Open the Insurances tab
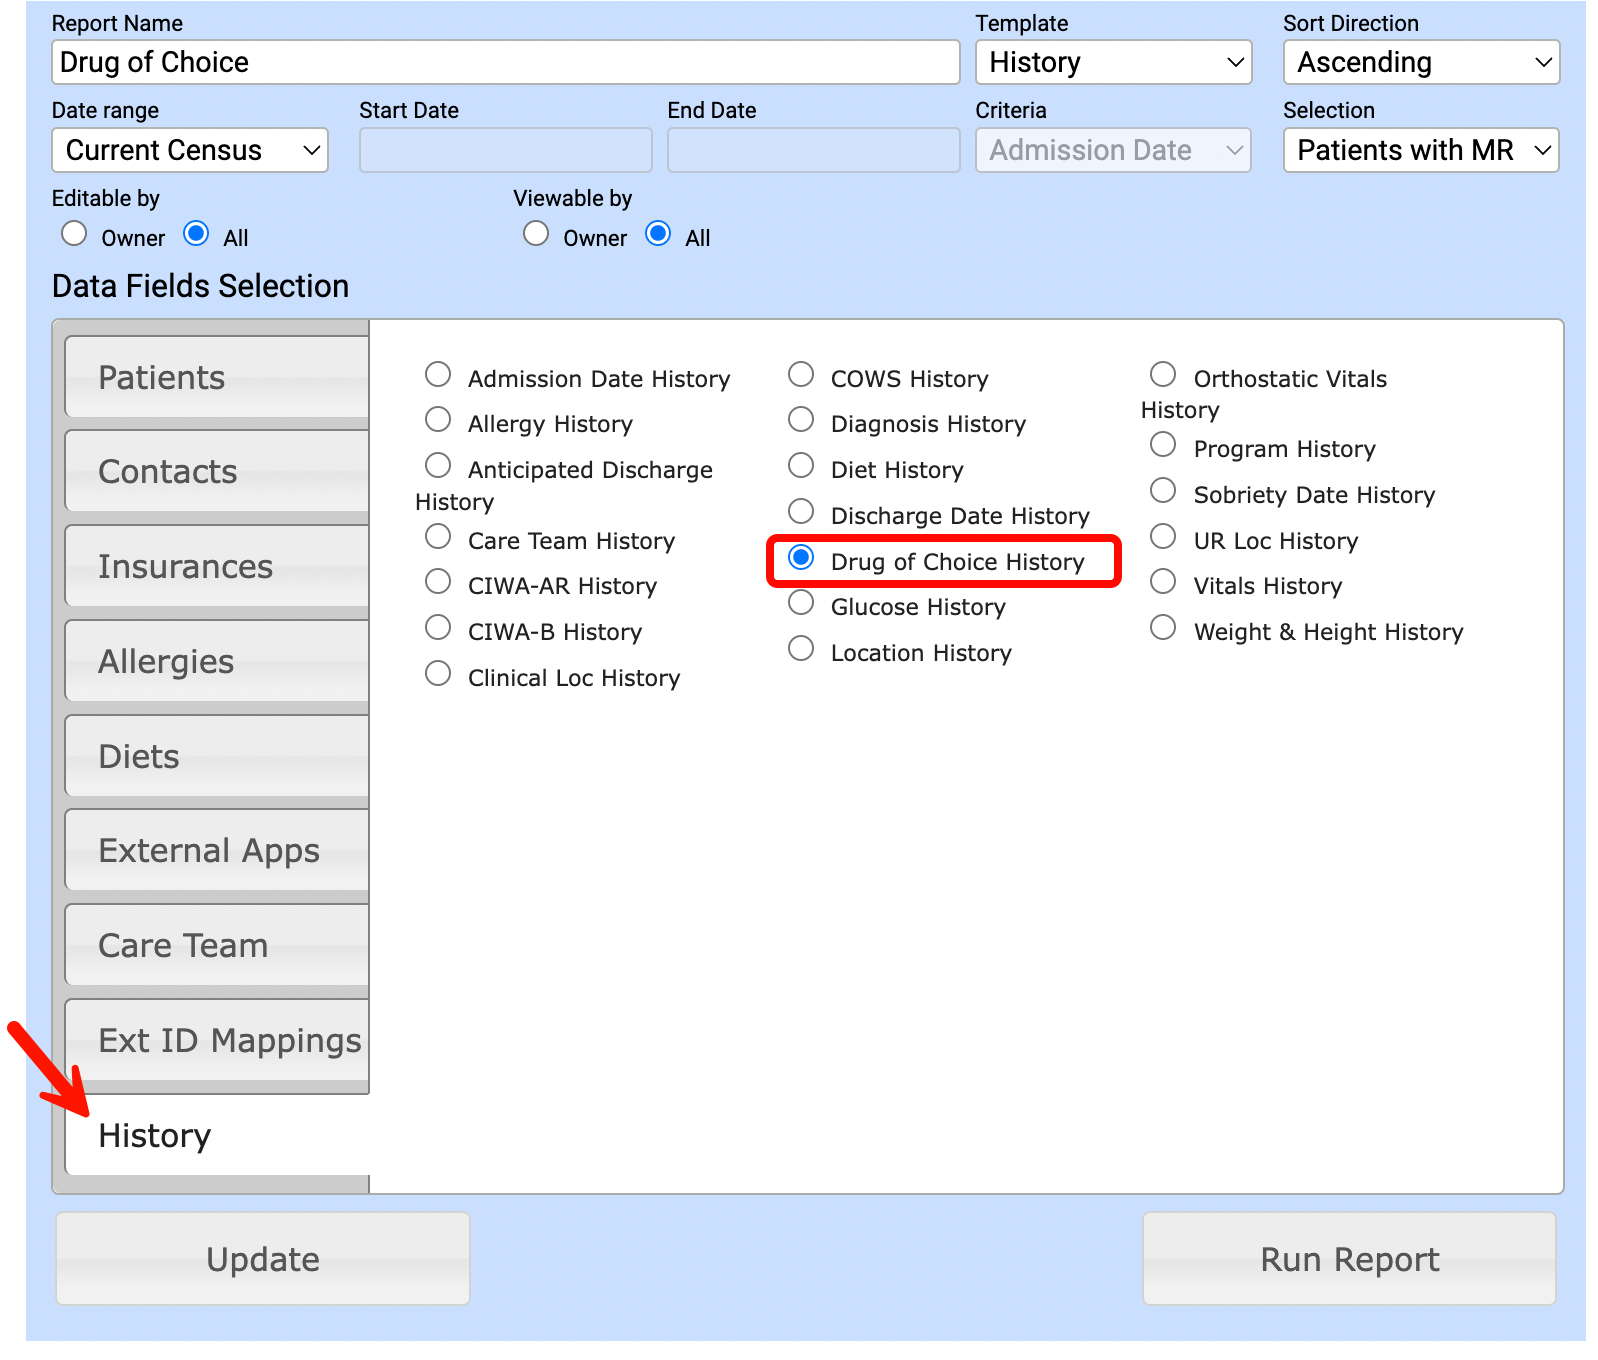The width and height of the screenshot is (1598, 1360). coord(217,566)
